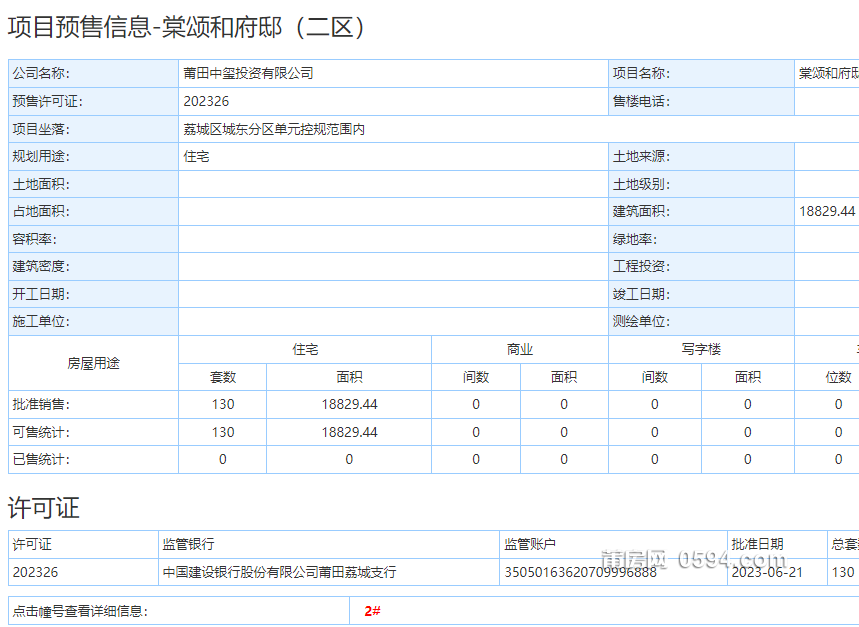Click the 施工单位 label cell
This screenshot has height=627, width=859.
[x=93, y=321]
